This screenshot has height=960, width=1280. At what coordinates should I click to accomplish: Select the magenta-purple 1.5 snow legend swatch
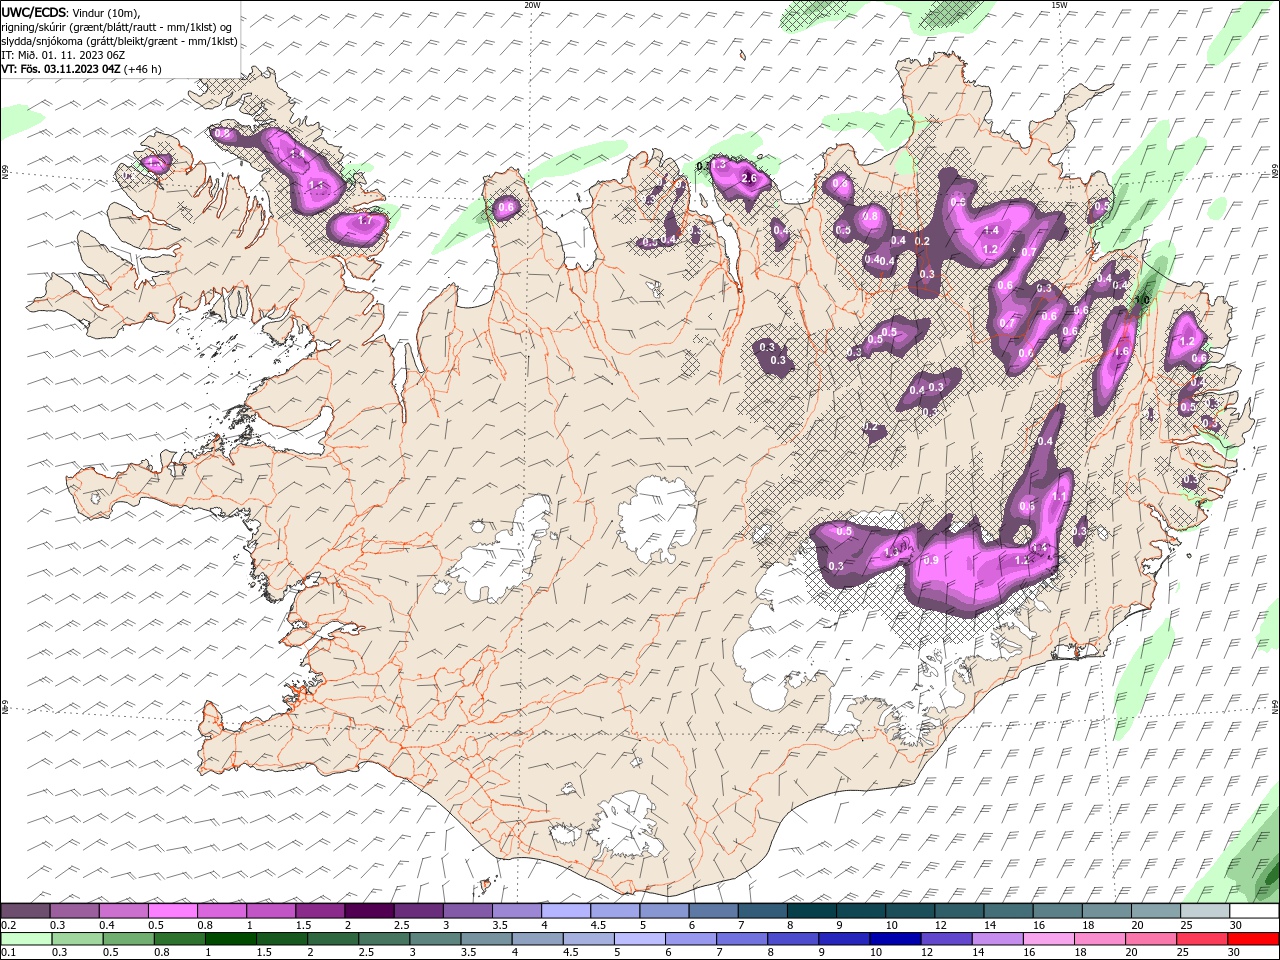point(319,910)
